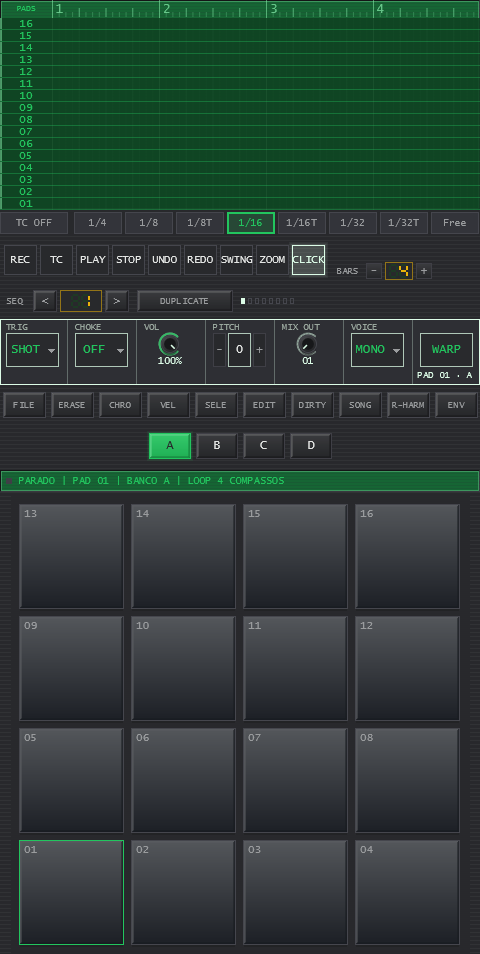Open the EDIT menu
The width and height of the screenshot is (480, 954).
[264, 405]
